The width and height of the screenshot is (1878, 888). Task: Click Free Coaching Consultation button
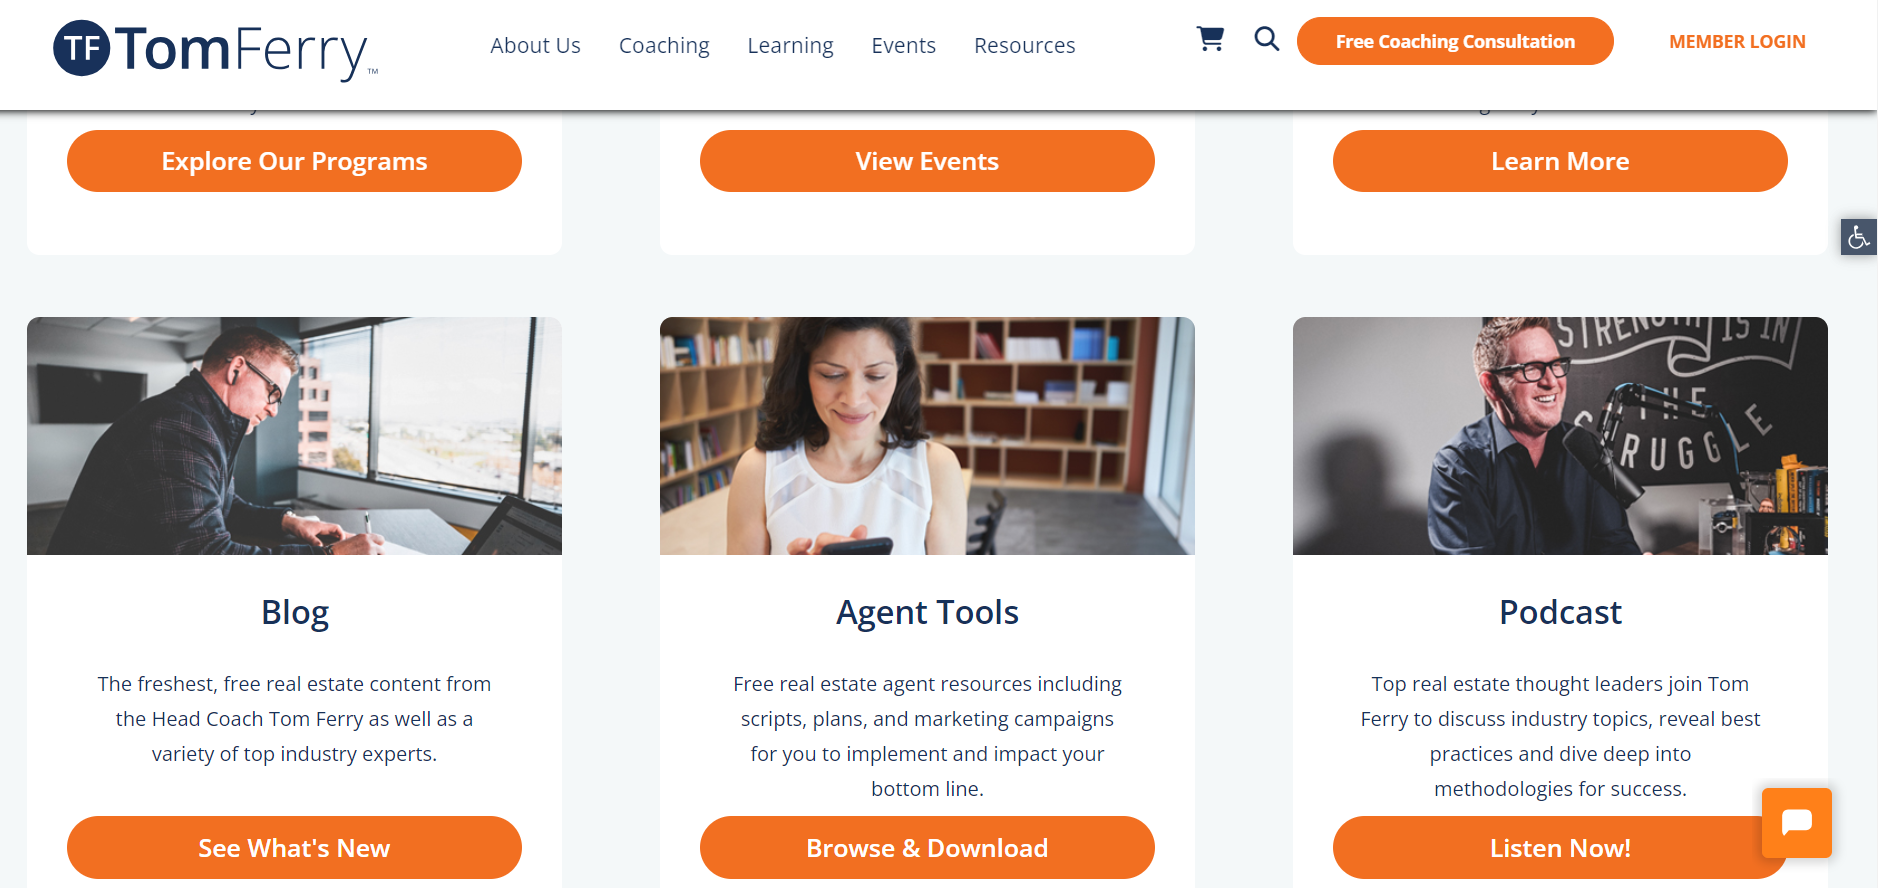(x=1455, y=41)
